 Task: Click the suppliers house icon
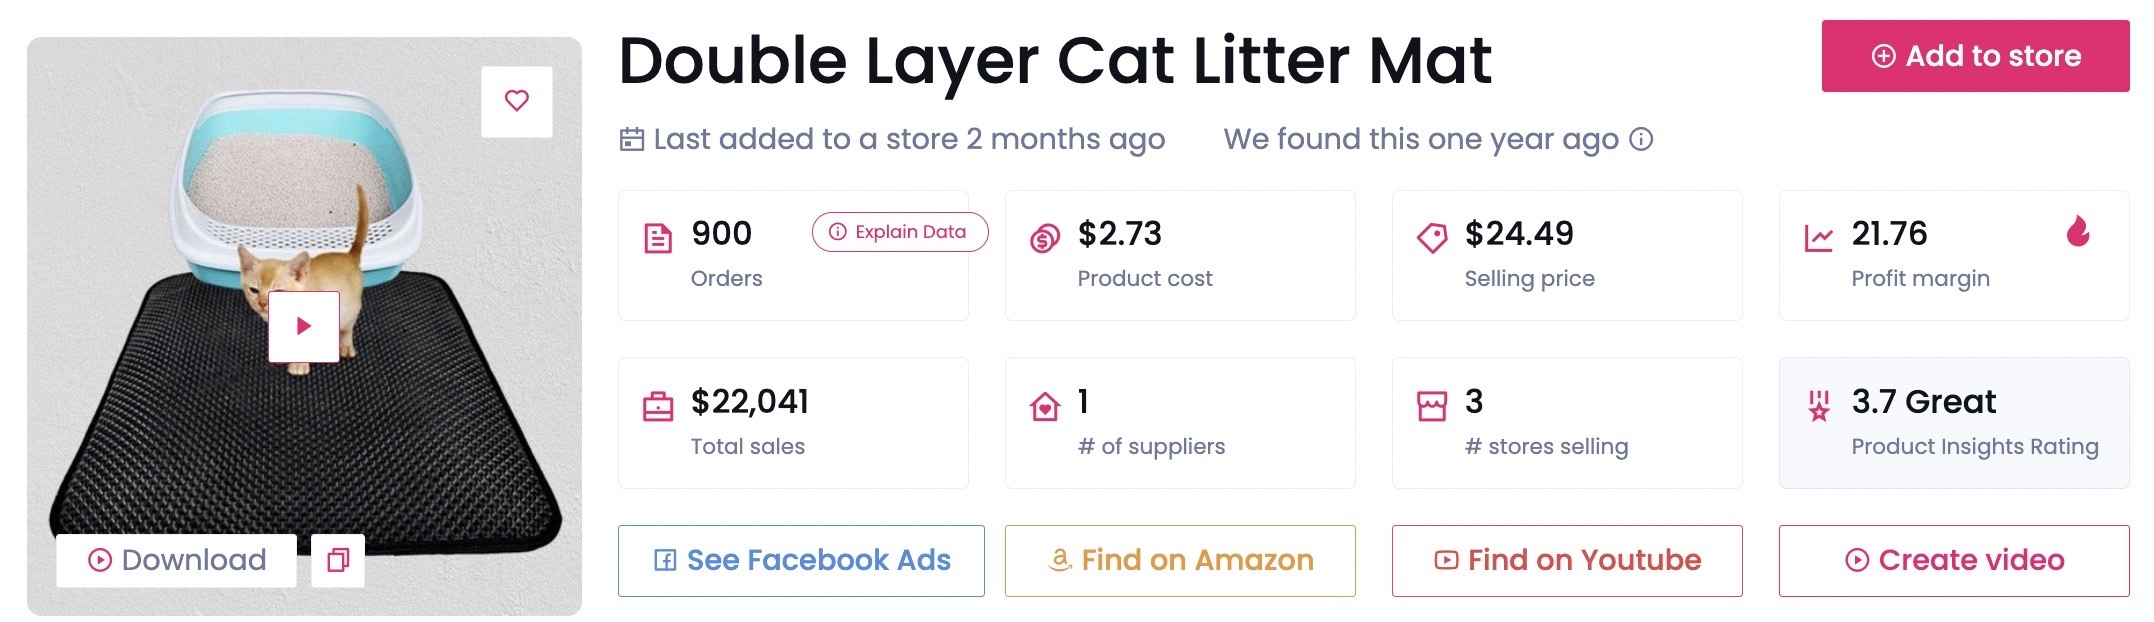click(1045, 407)
